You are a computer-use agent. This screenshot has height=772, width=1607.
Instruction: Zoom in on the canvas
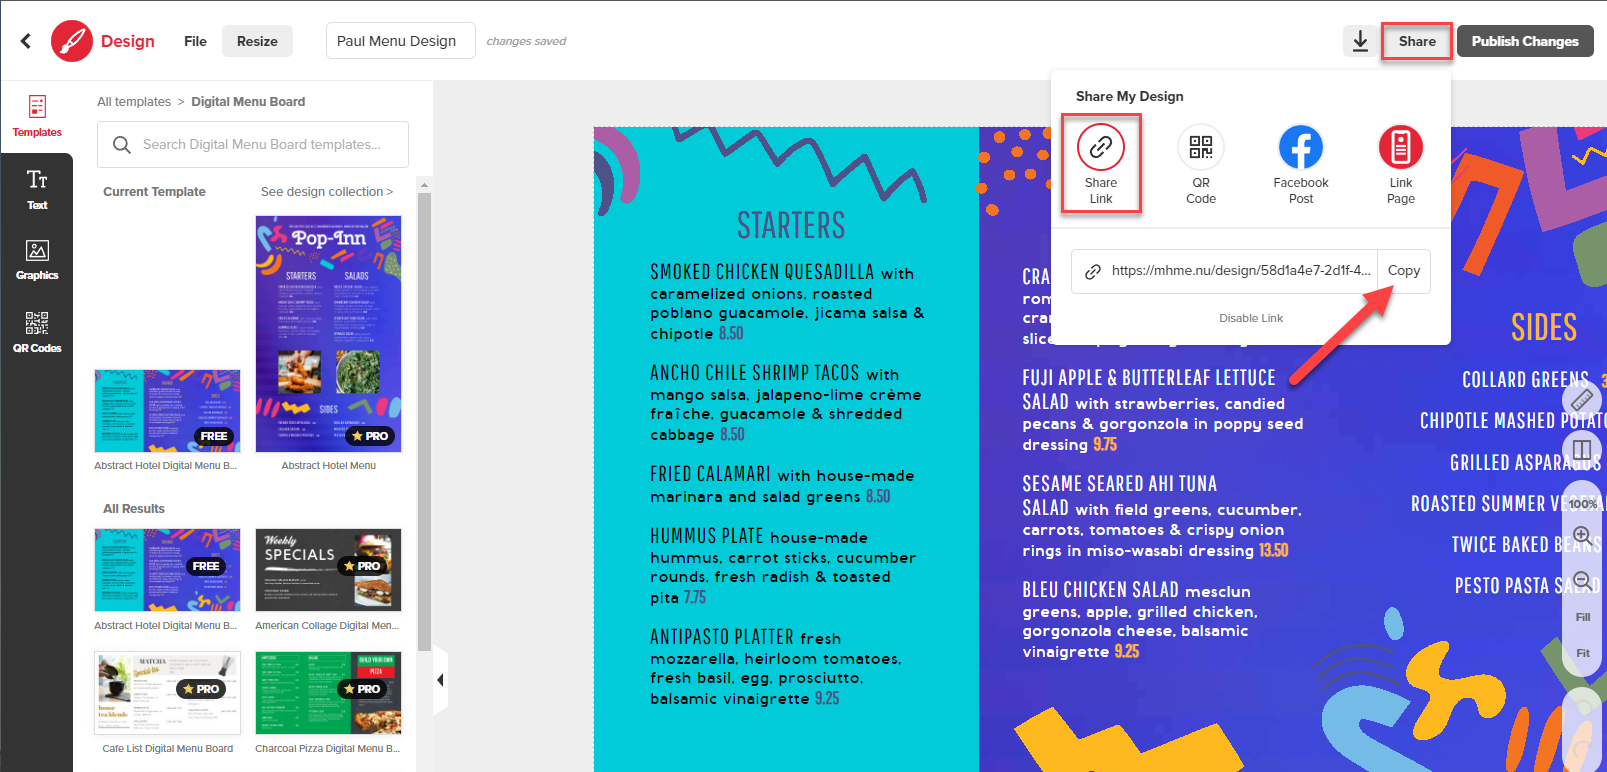click(1582, 537)
